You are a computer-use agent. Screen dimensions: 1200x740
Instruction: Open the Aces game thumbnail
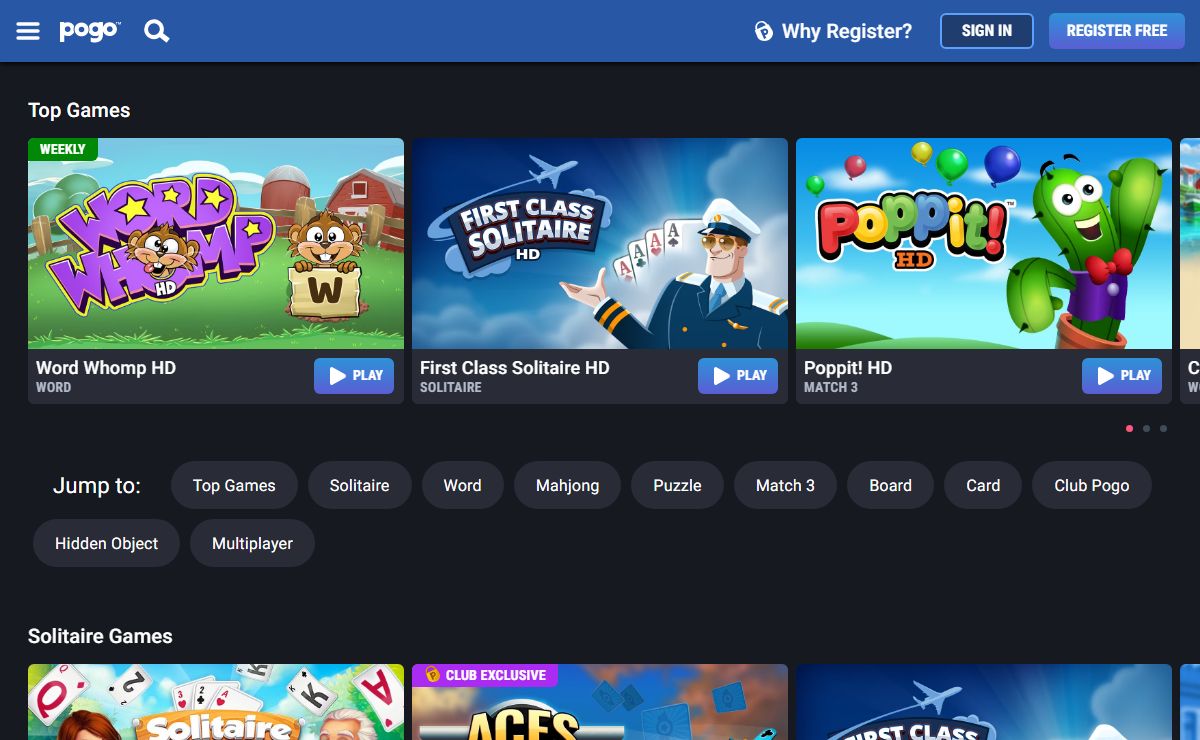click(600, 703)
